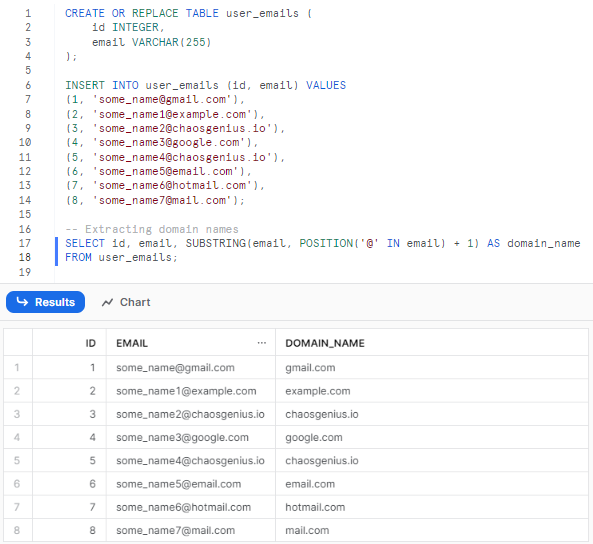Click the 'Extracting domain names' comment line
Image resolution: width=593 pixels, height=544 pixels.
[152, 229]
